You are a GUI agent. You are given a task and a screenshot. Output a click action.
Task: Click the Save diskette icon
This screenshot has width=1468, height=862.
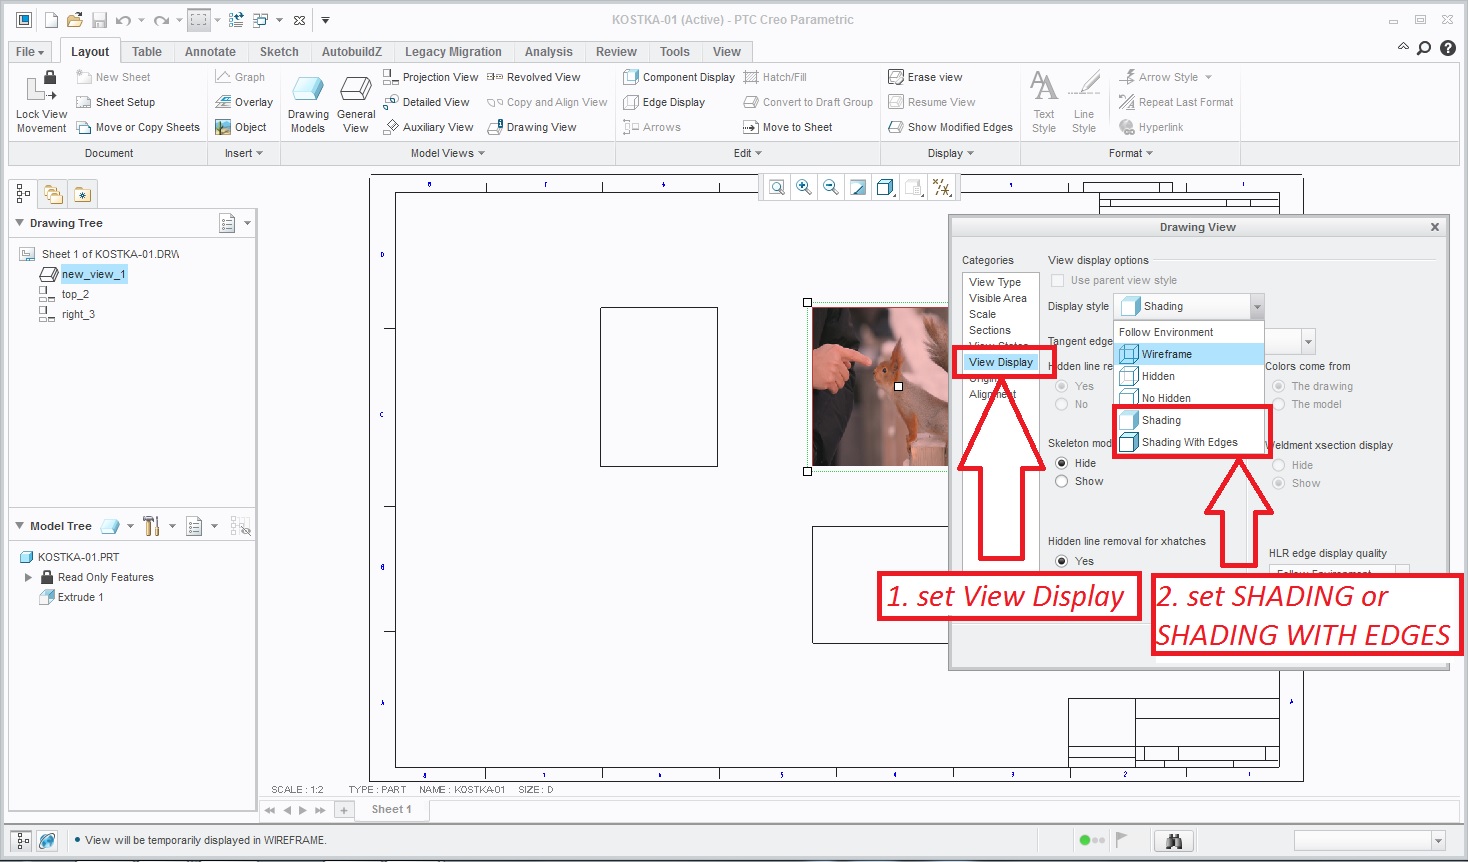99,20
